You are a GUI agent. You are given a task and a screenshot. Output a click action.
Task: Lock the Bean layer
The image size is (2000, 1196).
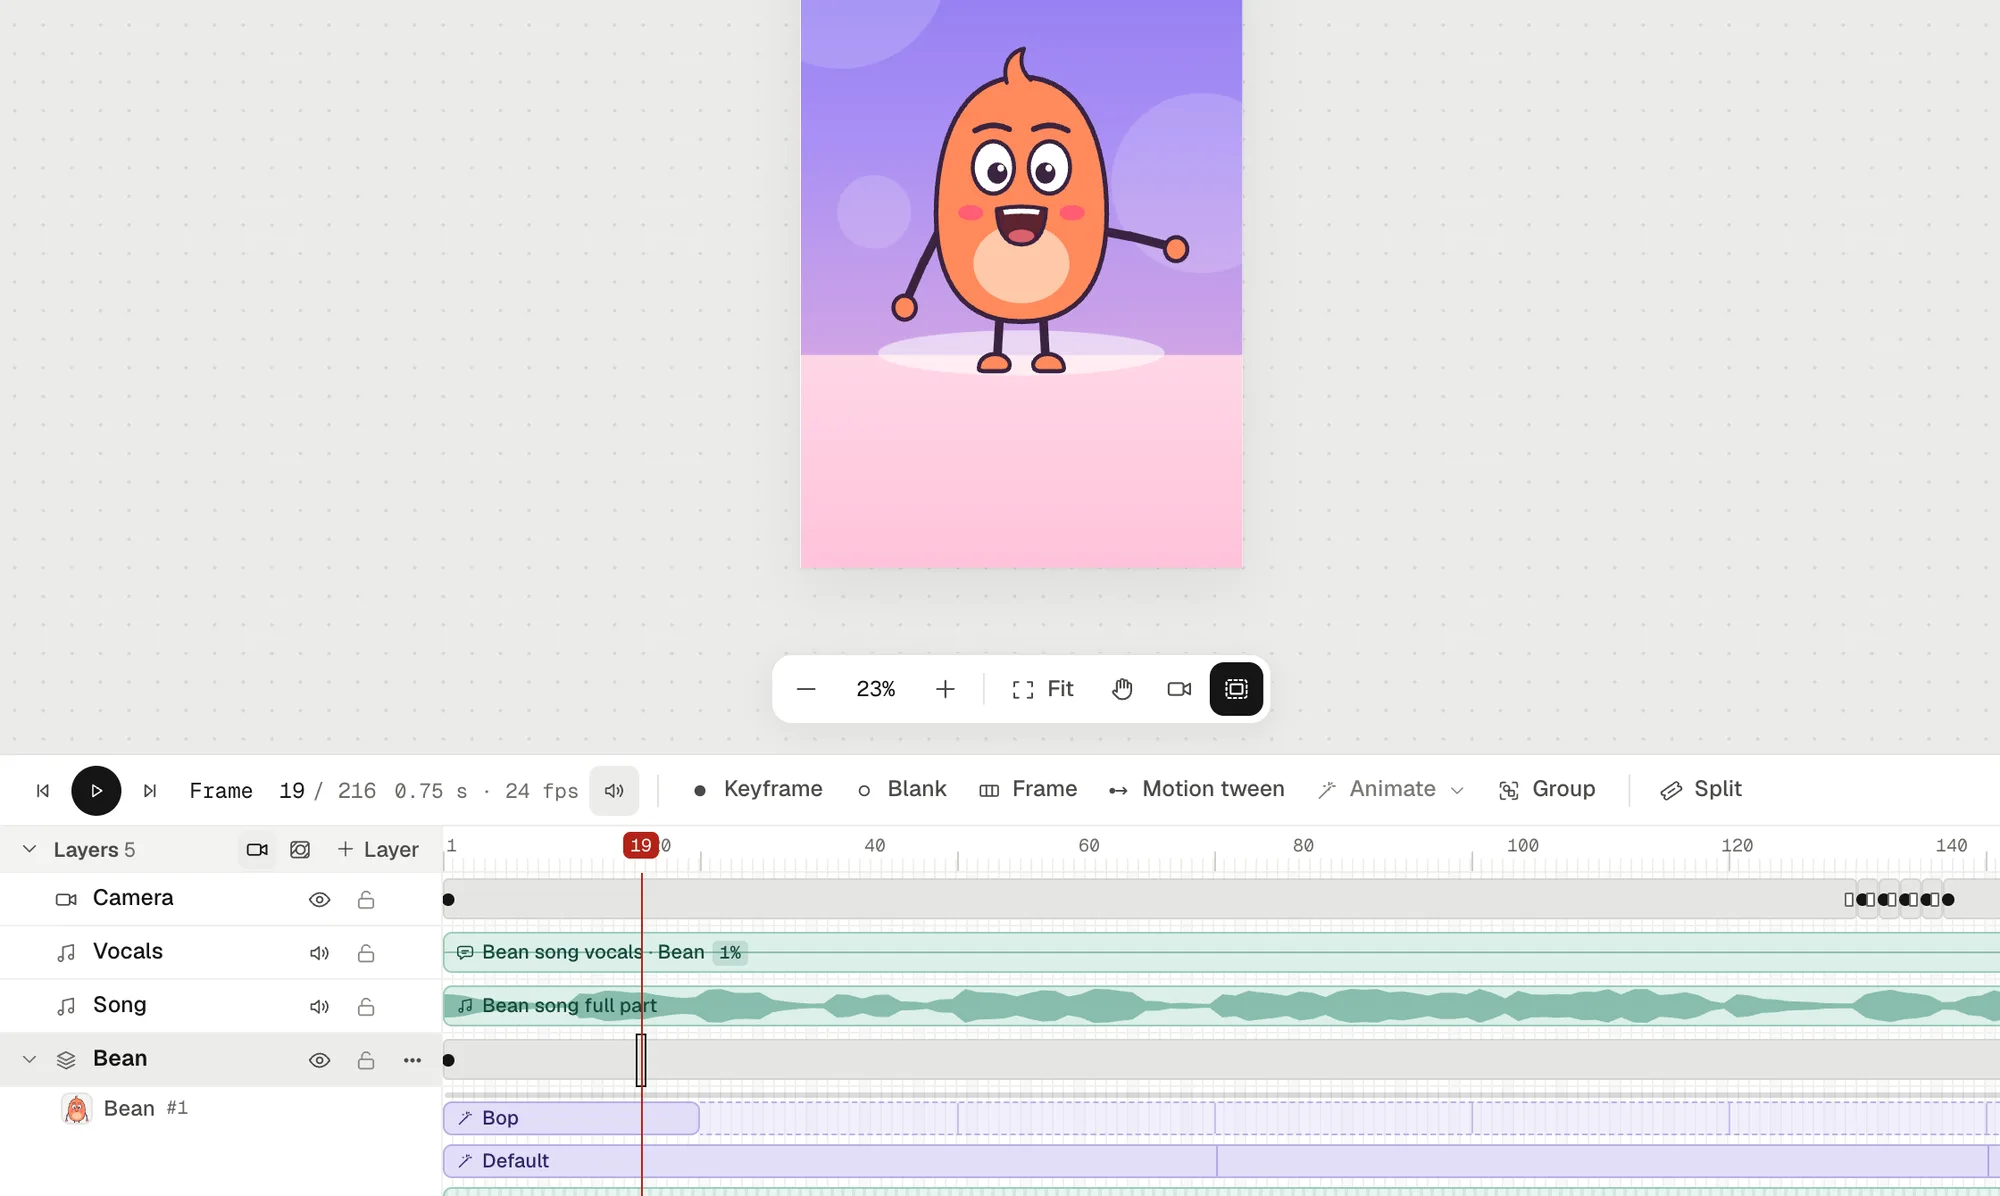point(366,1060)
